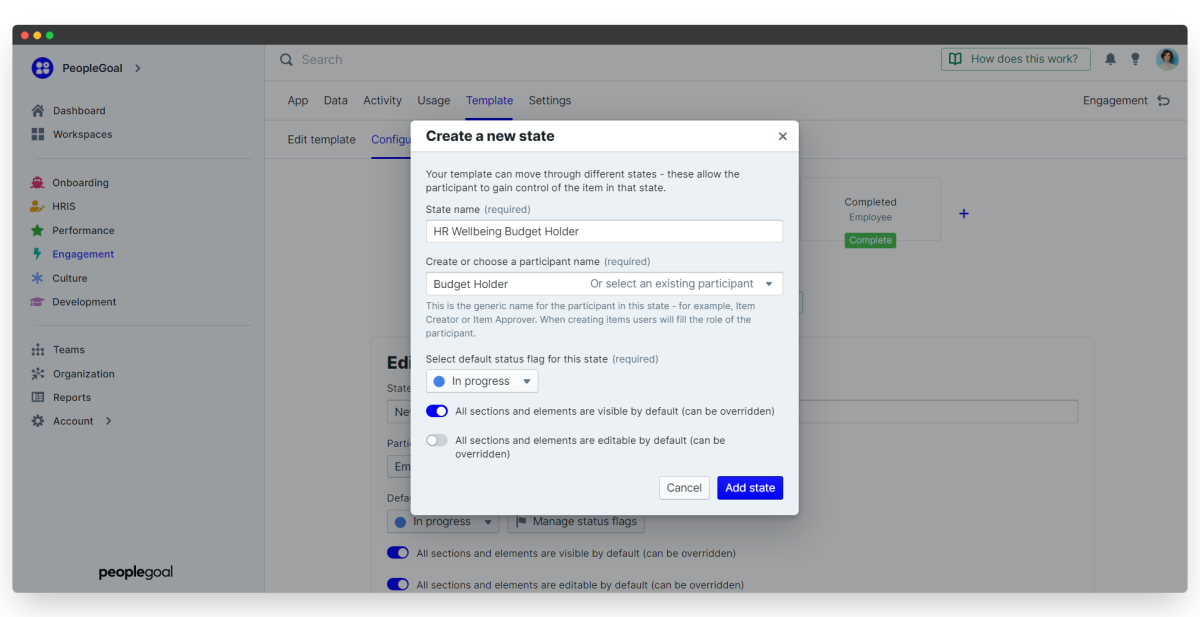This screenshot has height=617, width=1200.
Task: Click the plus icon to add state
Action: click(x=964, y=213)
